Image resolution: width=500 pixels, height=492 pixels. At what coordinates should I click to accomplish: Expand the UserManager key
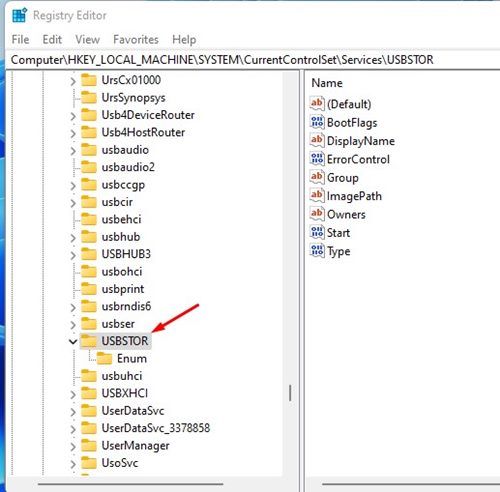click(x=73, y=446)
